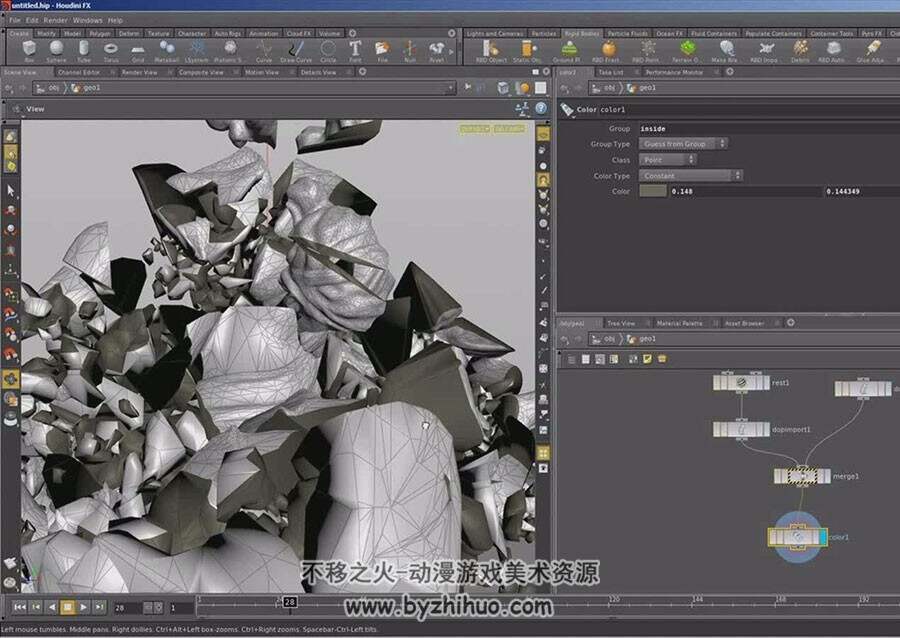Switch to the Particle Fluids shelf tab
The height and width of the screenshot is (638, 900).
coord(628,33)
